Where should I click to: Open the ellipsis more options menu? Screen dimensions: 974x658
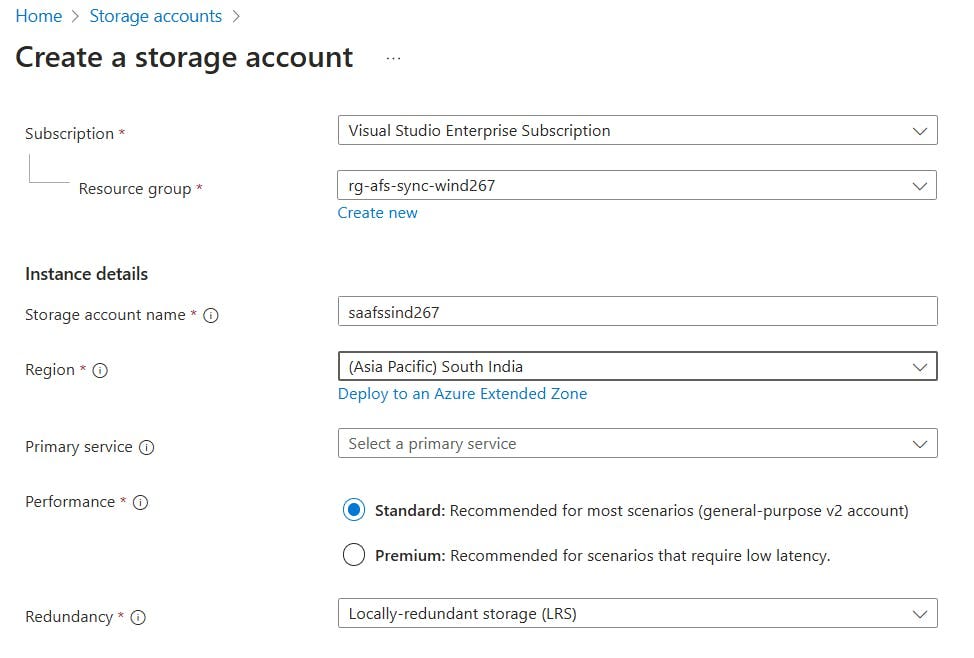click(x=393, y=58)
